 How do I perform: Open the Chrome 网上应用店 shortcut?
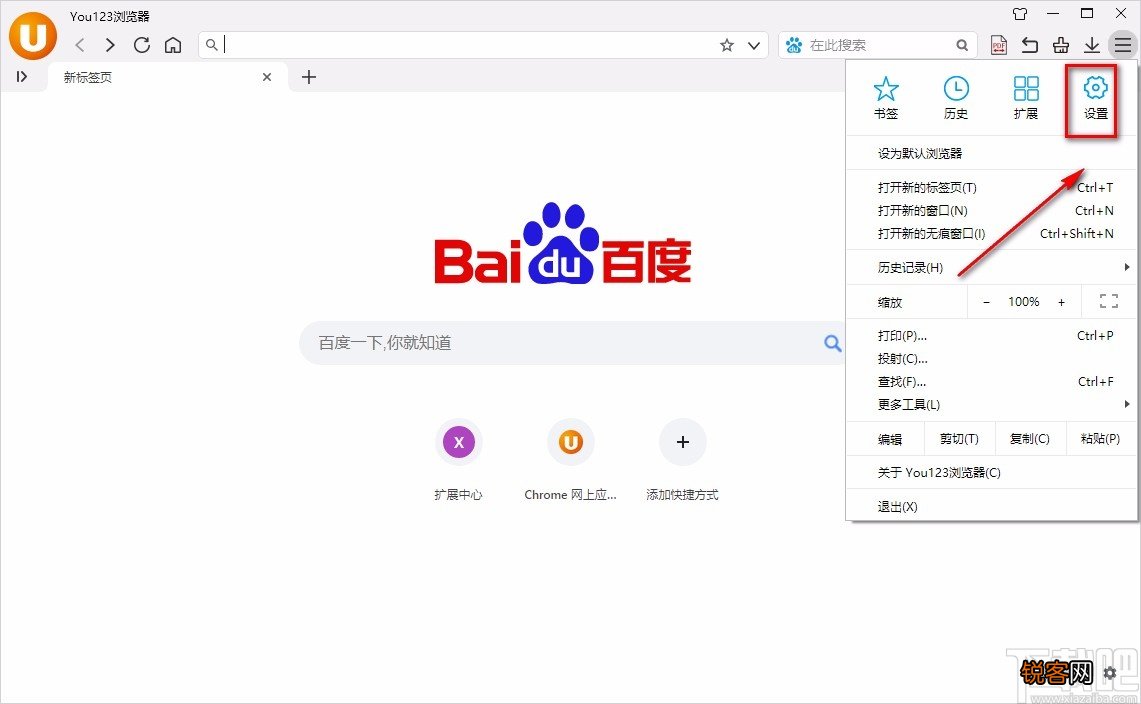570,460
